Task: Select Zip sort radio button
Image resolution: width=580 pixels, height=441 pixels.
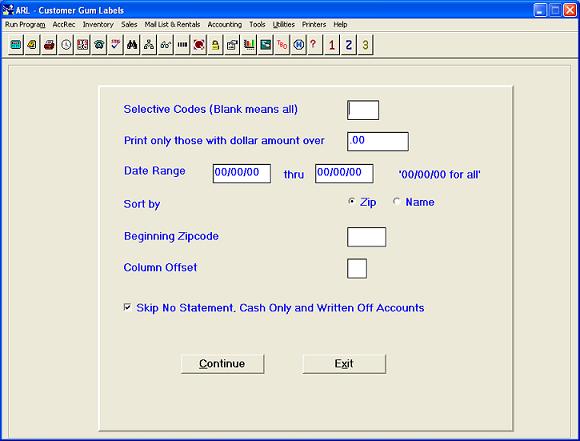Action: pyautogui.click(x=352, y=202)
